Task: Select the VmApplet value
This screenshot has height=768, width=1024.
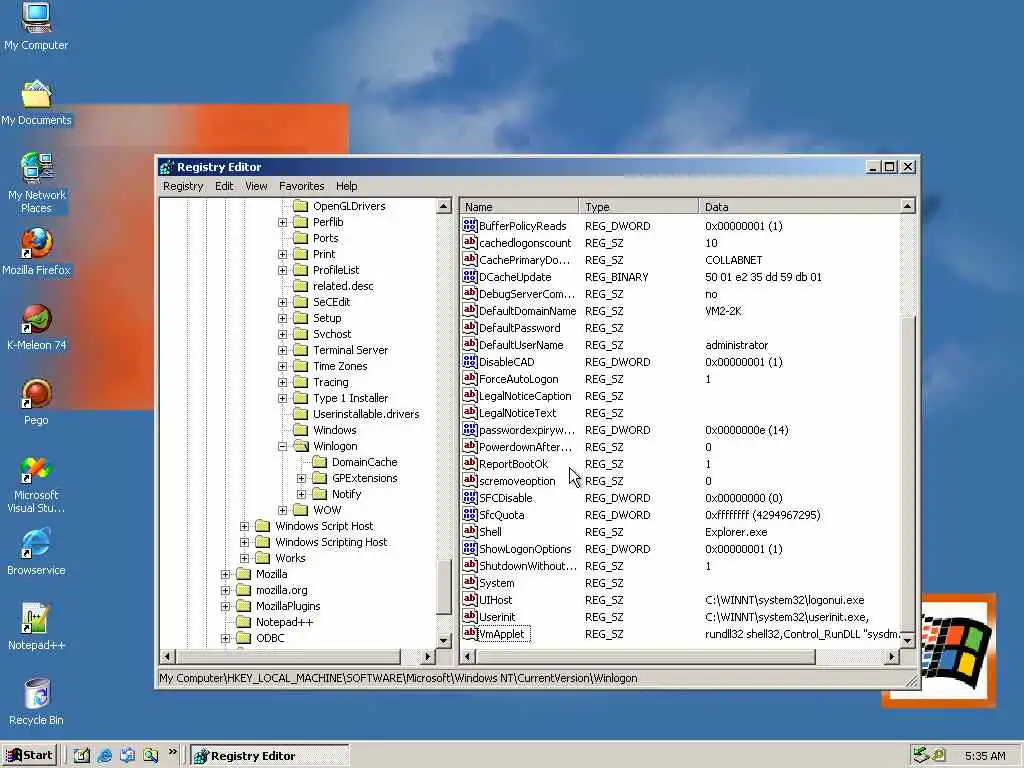Action: click(x=504, y=633)
